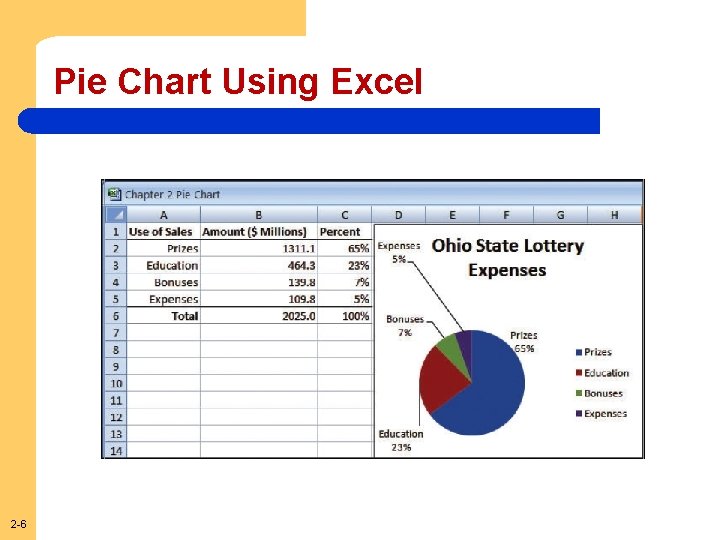720x540 pixels.
Task: Click the 'Bonuses 7%' data label
Action: click(x=405, y=326)
